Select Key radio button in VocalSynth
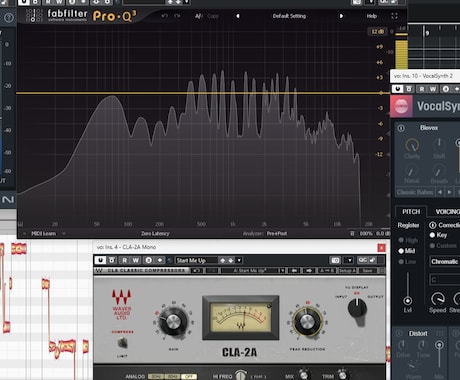 pos(432,235)
